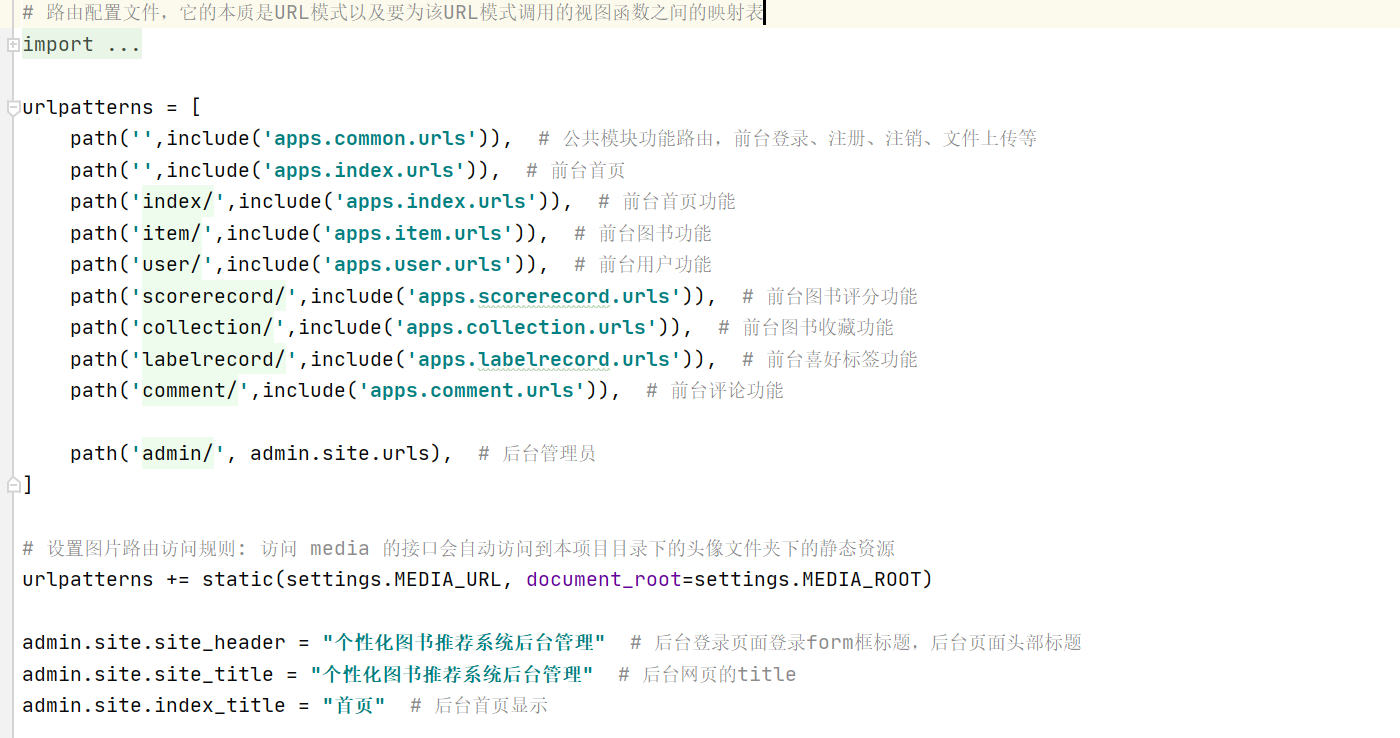The image size is (1400, 738).
Task: Click the comment '# 前台图书功能'
Action: [643, 234]
